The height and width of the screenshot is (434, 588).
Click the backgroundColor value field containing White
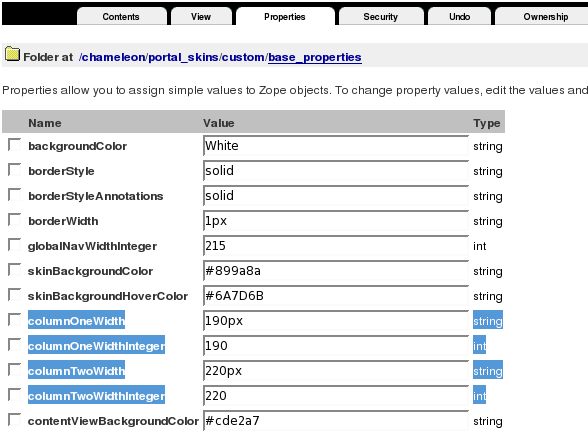(336, 146)
